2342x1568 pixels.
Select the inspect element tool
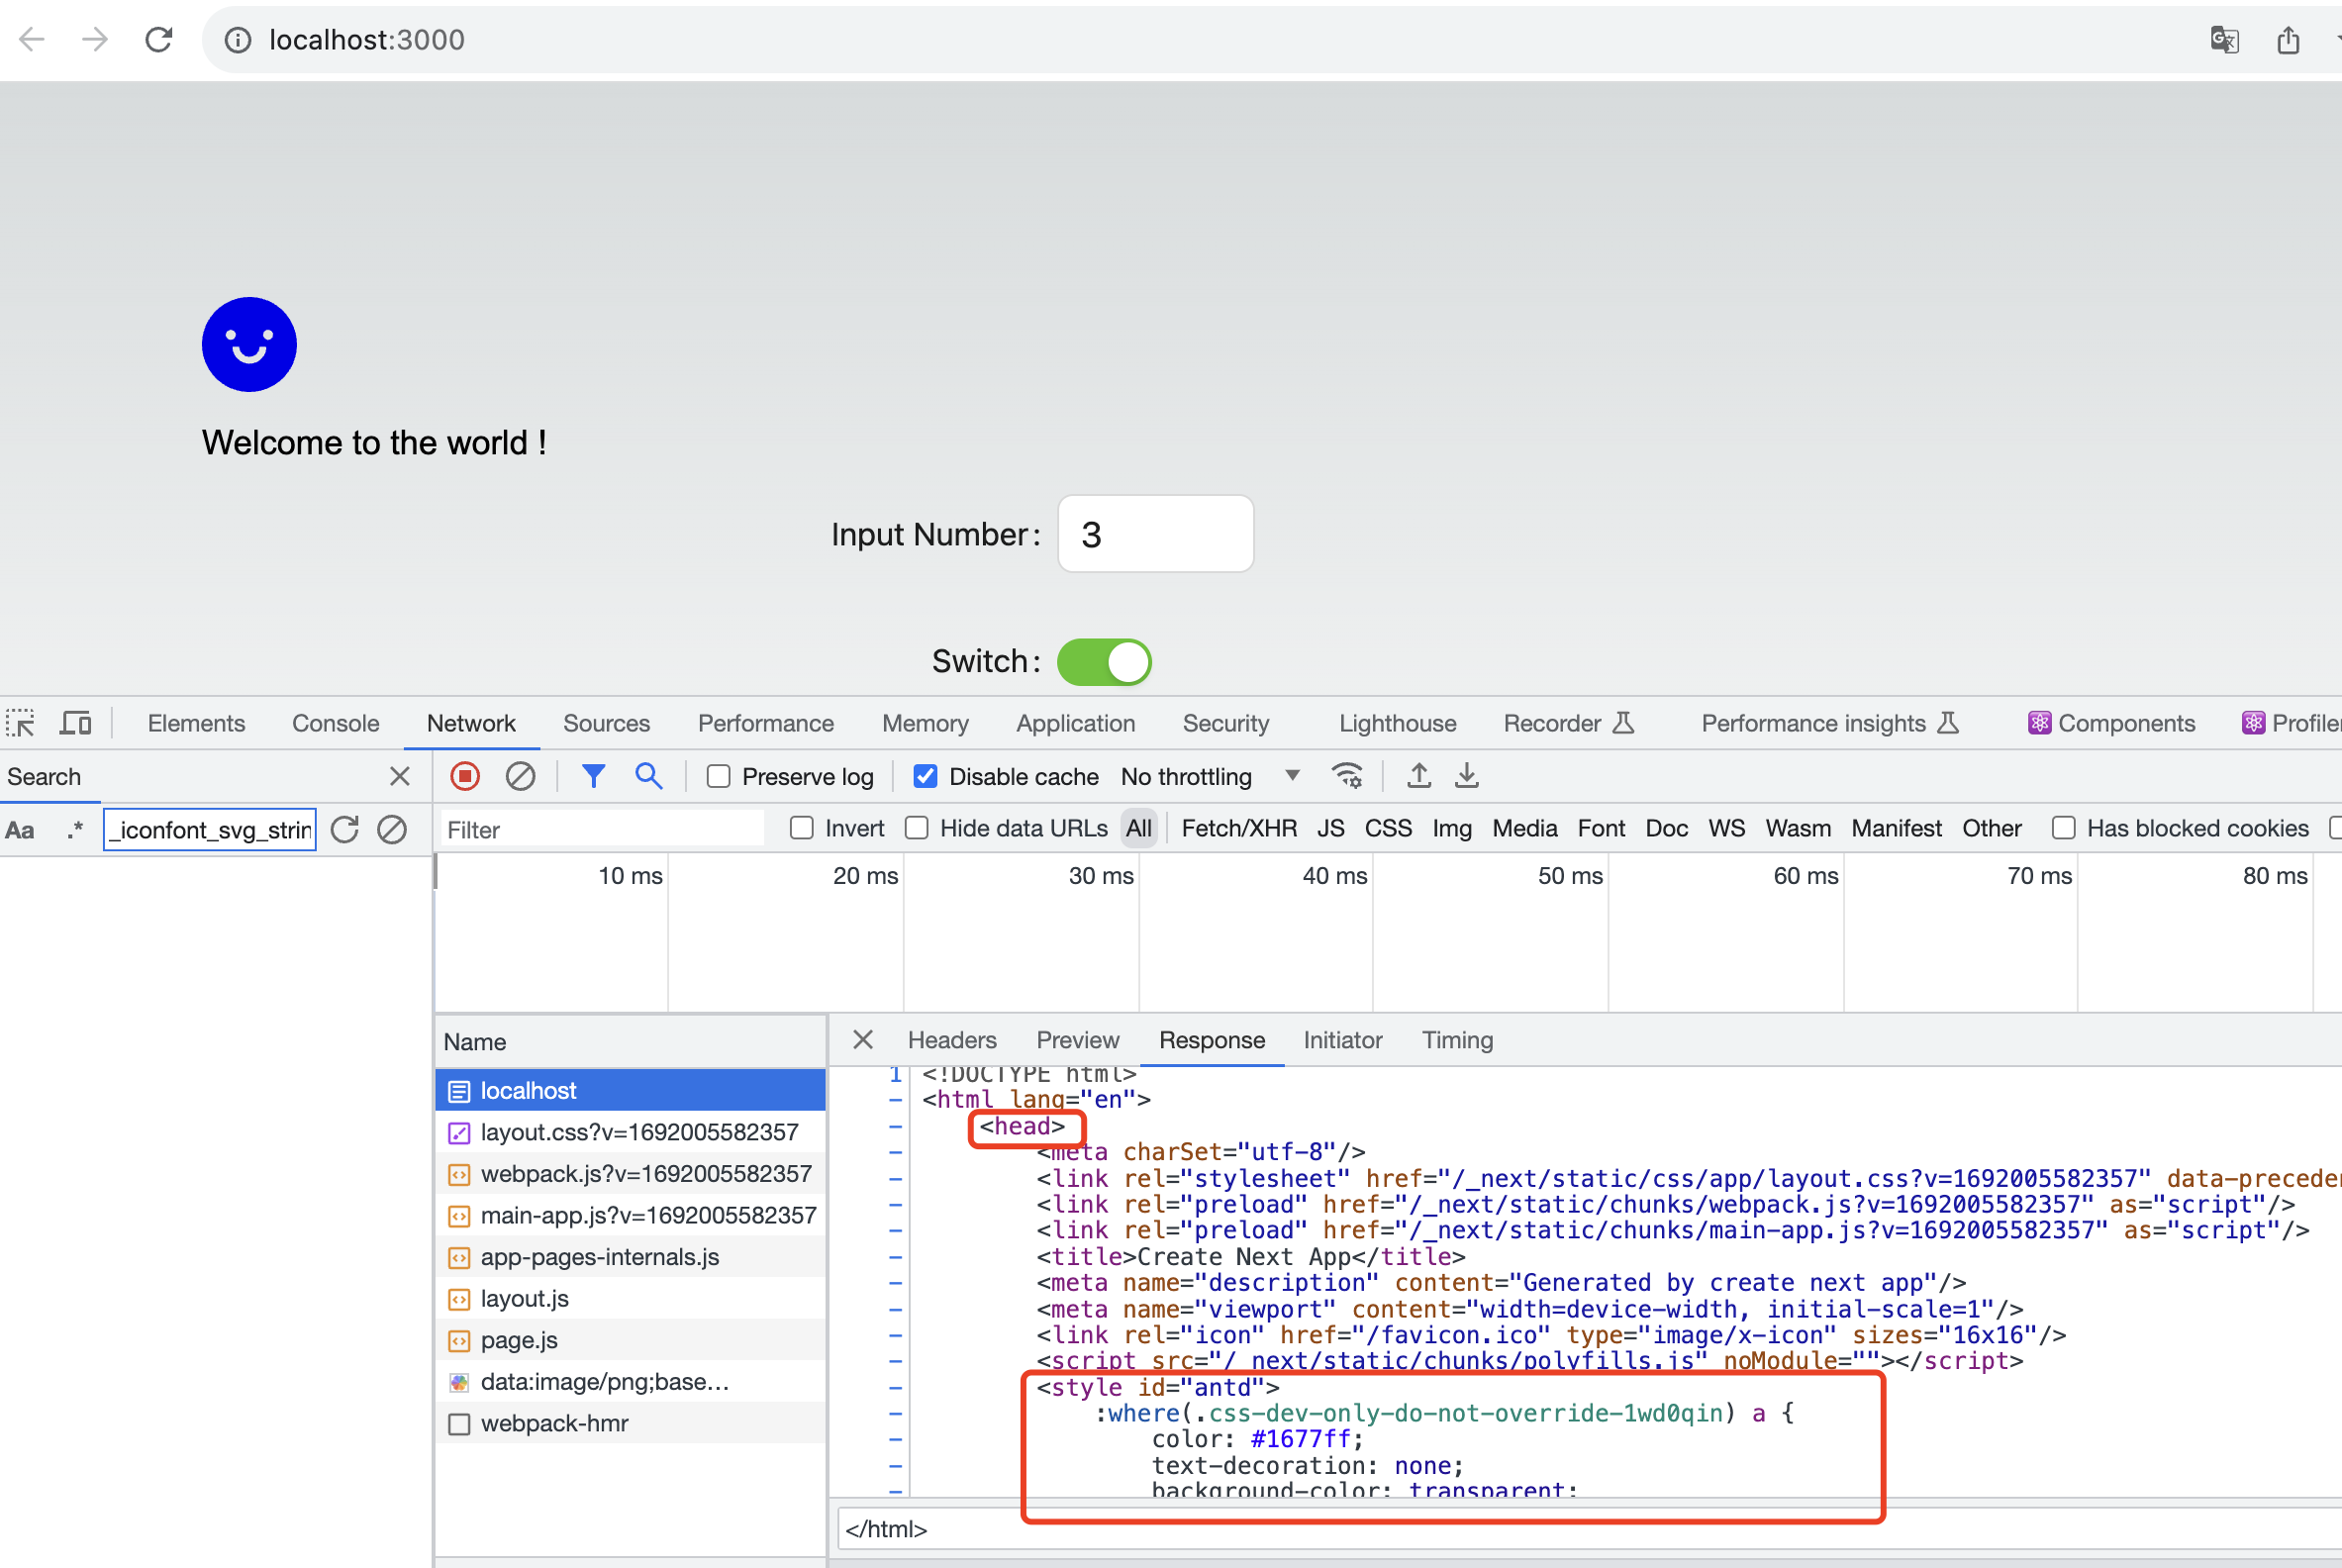[21, 722]
